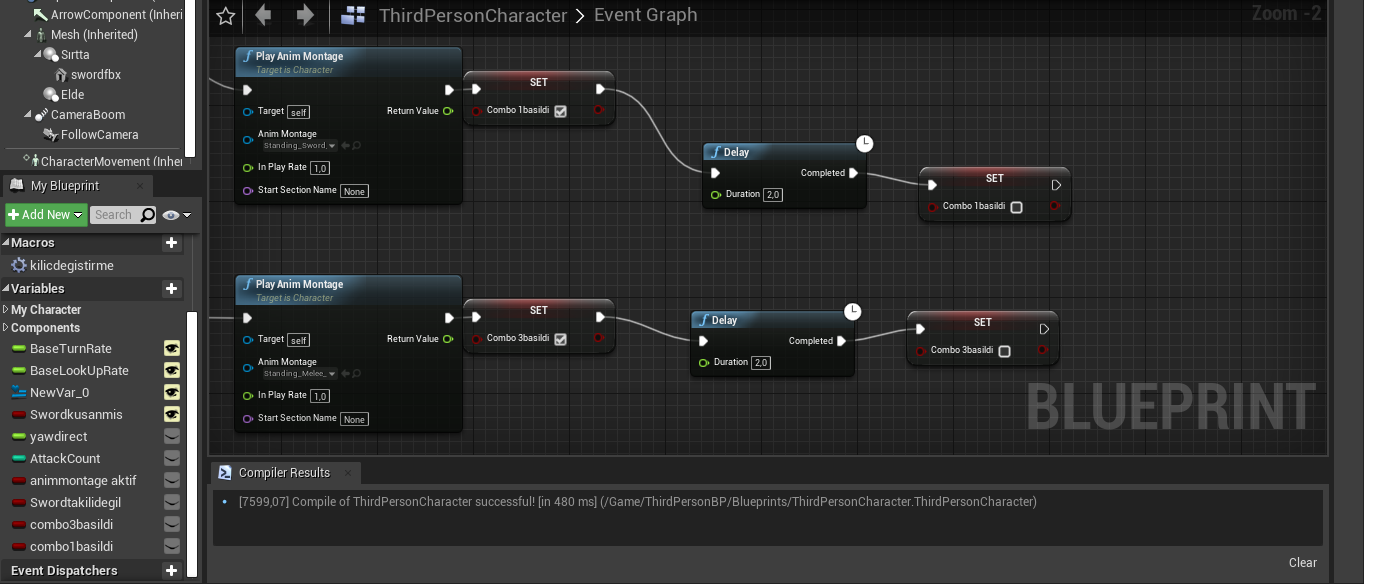The height and width of the screenshot is (584, 1386).
Task: Uncheck Combo 1basildi checkbox in top SET node
Action: pos(560,111)
